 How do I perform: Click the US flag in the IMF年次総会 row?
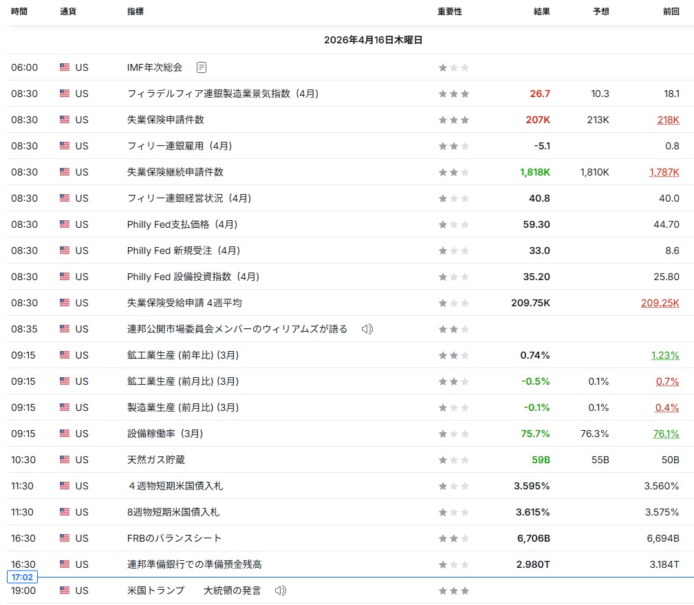tap(65, 68)
